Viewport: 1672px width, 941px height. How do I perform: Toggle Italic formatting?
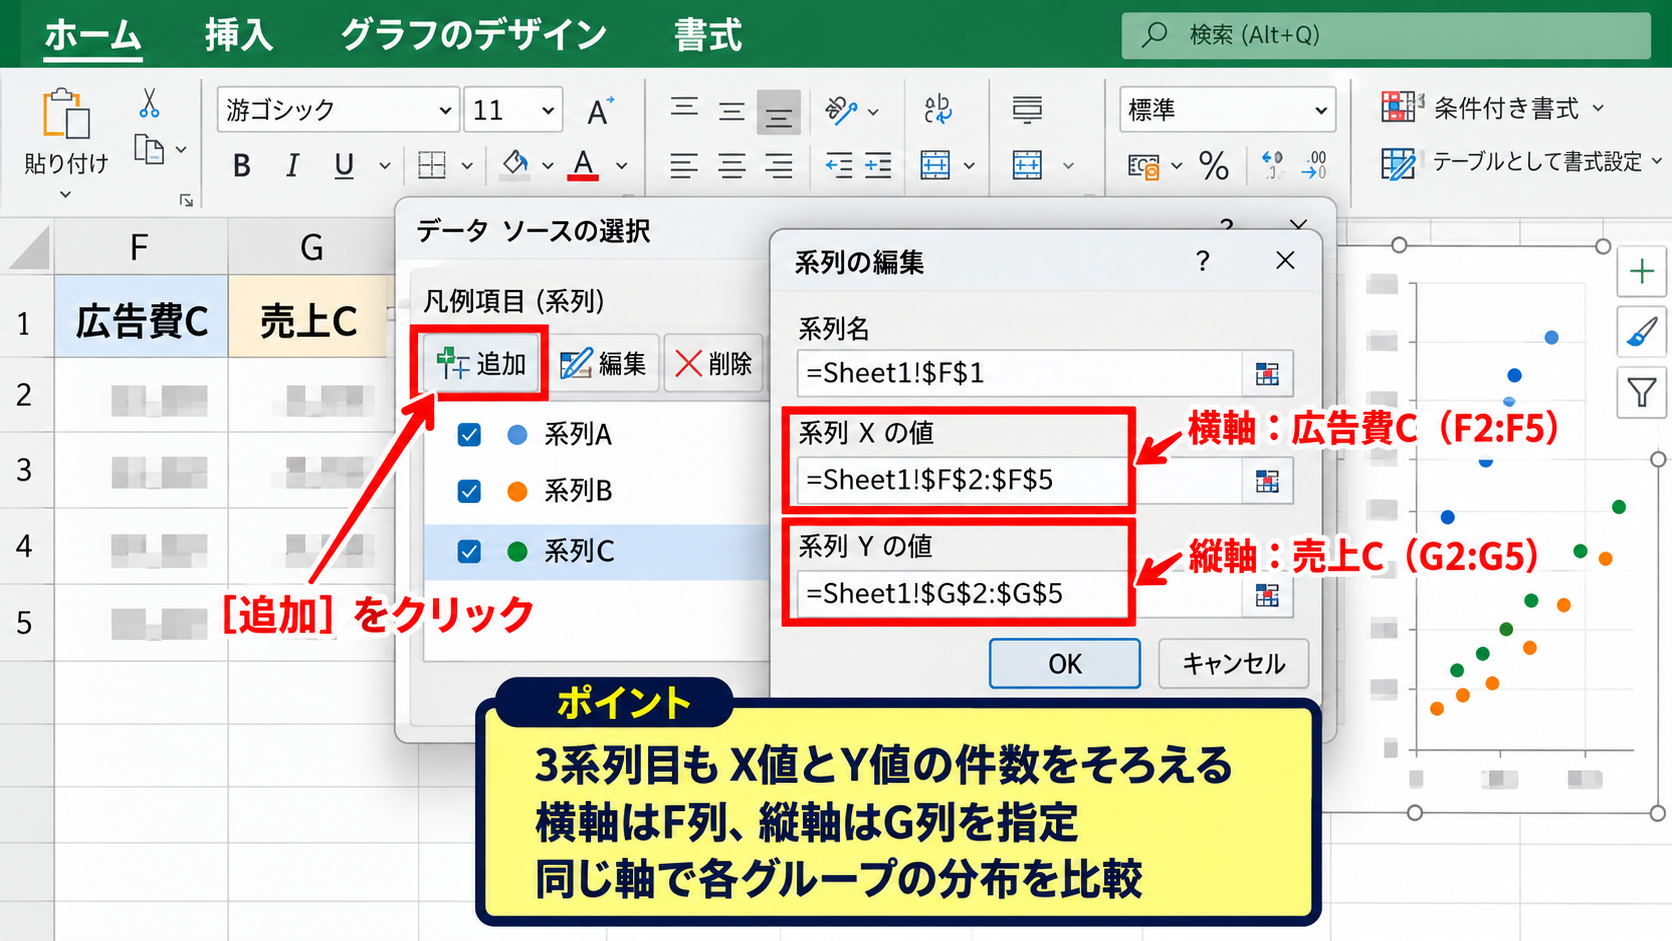coord(292,166)
